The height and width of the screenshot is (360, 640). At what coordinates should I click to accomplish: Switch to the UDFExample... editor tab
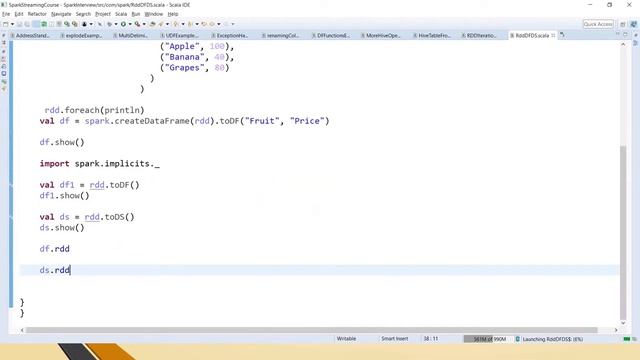click(179, 36)
